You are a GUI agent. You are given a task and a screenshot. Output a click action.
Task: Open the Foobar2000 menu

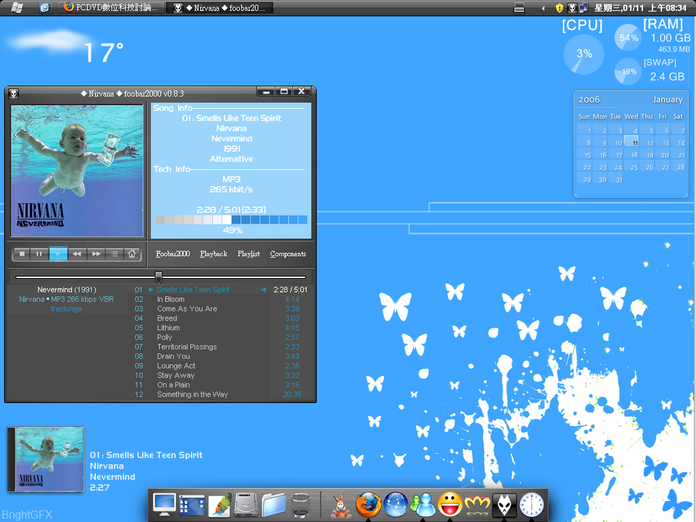[x=173, y=254]
